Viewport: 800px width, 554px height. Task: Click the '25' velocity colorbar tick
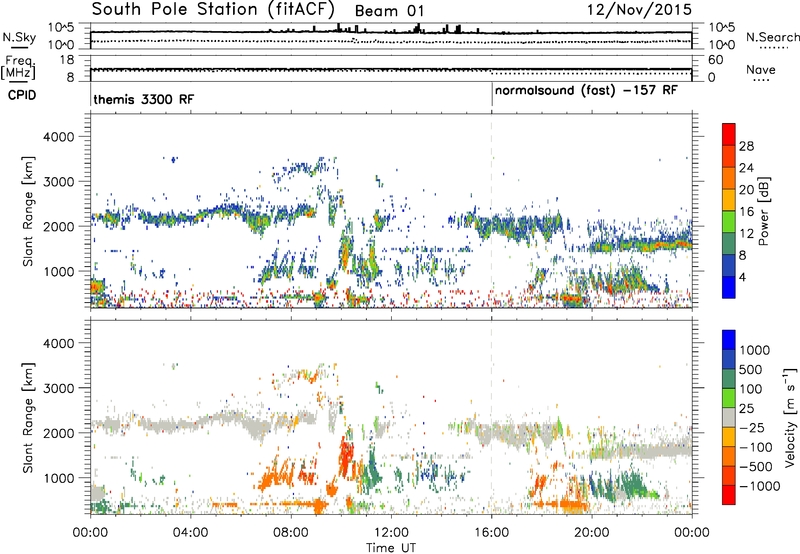pyautogui.click(x=747, y=409)
